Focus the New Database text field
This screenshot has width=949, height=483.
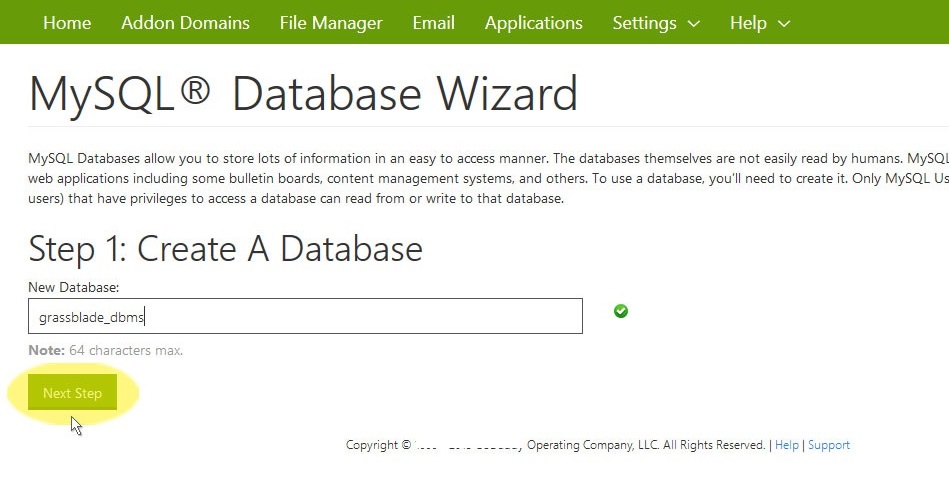coord(305,317)
